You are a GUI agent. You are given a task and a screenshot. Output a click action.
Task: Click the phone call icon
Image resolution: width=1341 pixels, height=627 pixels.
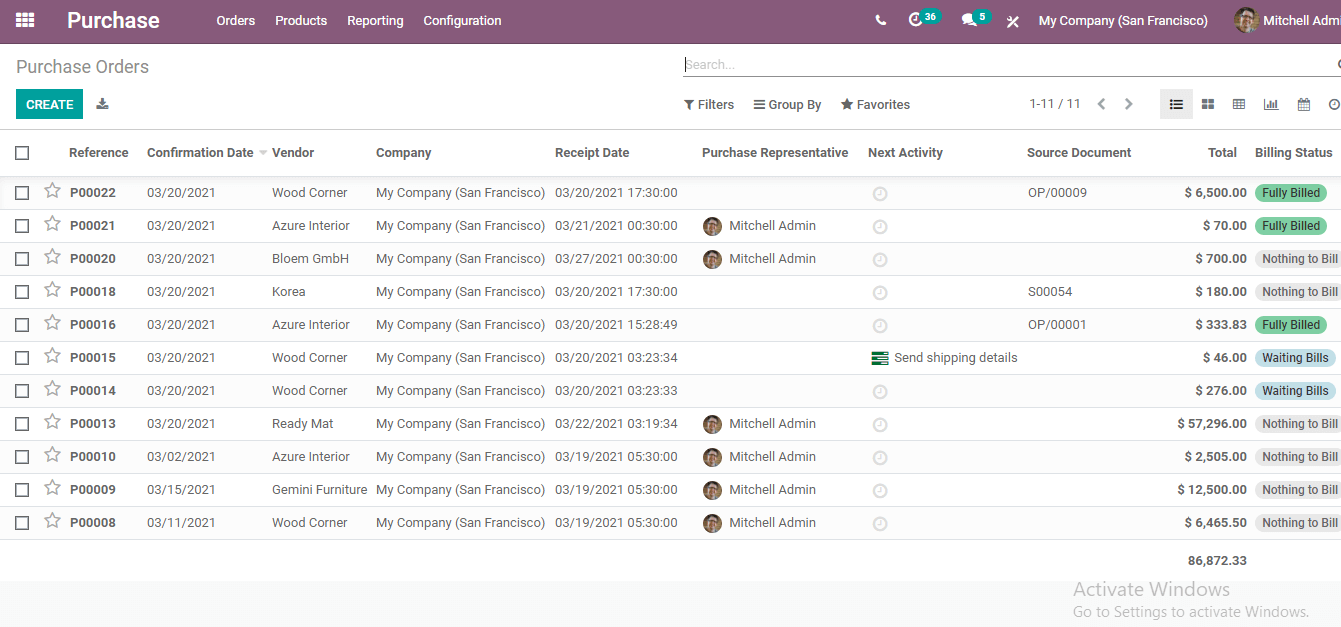pyautogui.click(x=880, y=20)
